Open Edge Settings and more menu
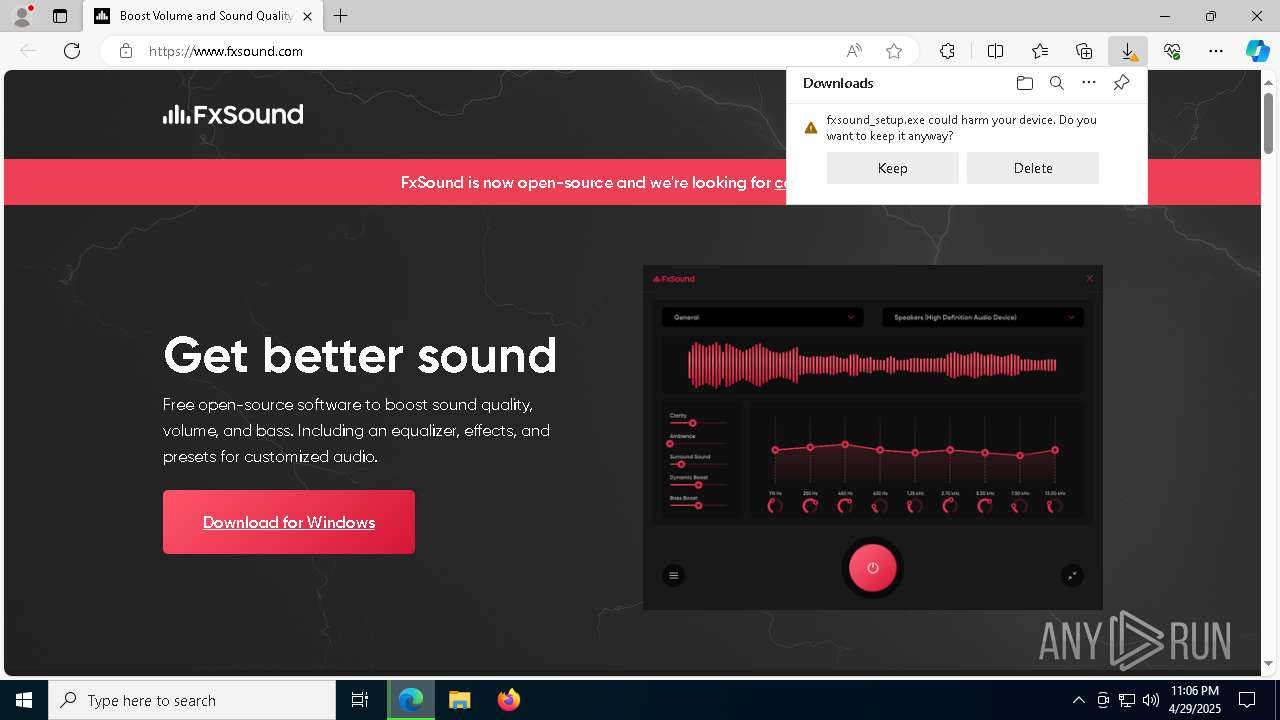 1216,51
